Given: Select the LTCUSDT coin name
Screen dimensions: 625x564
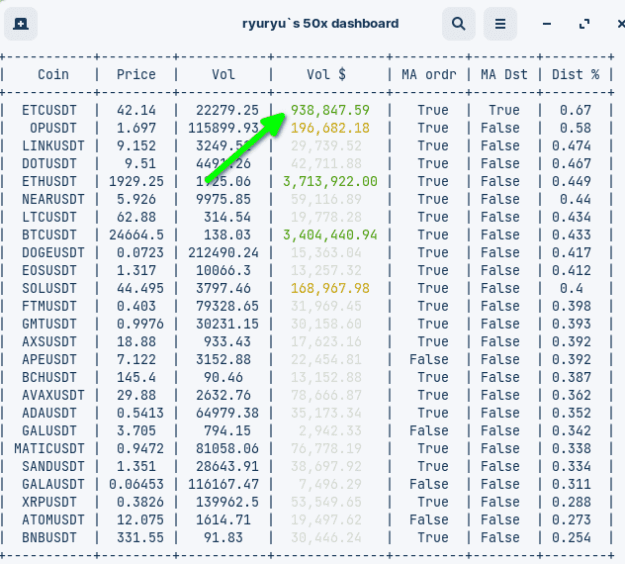Looking at the screenshot, I should (x=49, y=217).
